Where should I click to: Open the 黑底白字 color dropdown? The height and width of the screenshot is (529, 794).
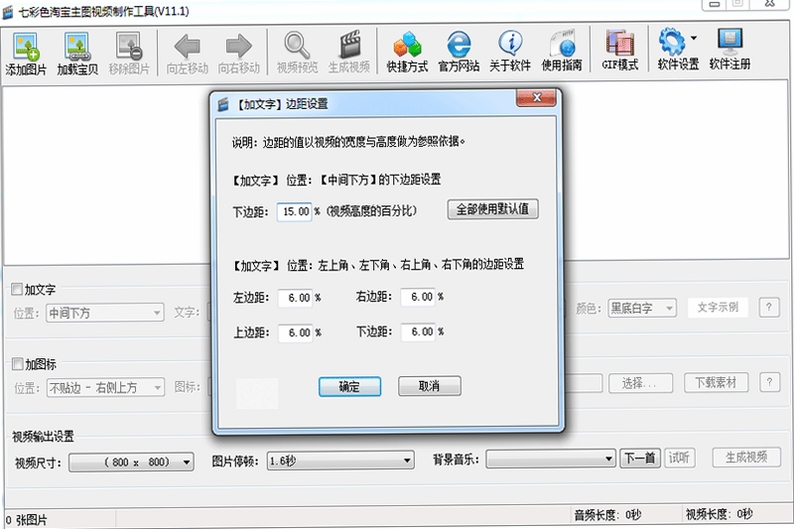pos(642,308)
